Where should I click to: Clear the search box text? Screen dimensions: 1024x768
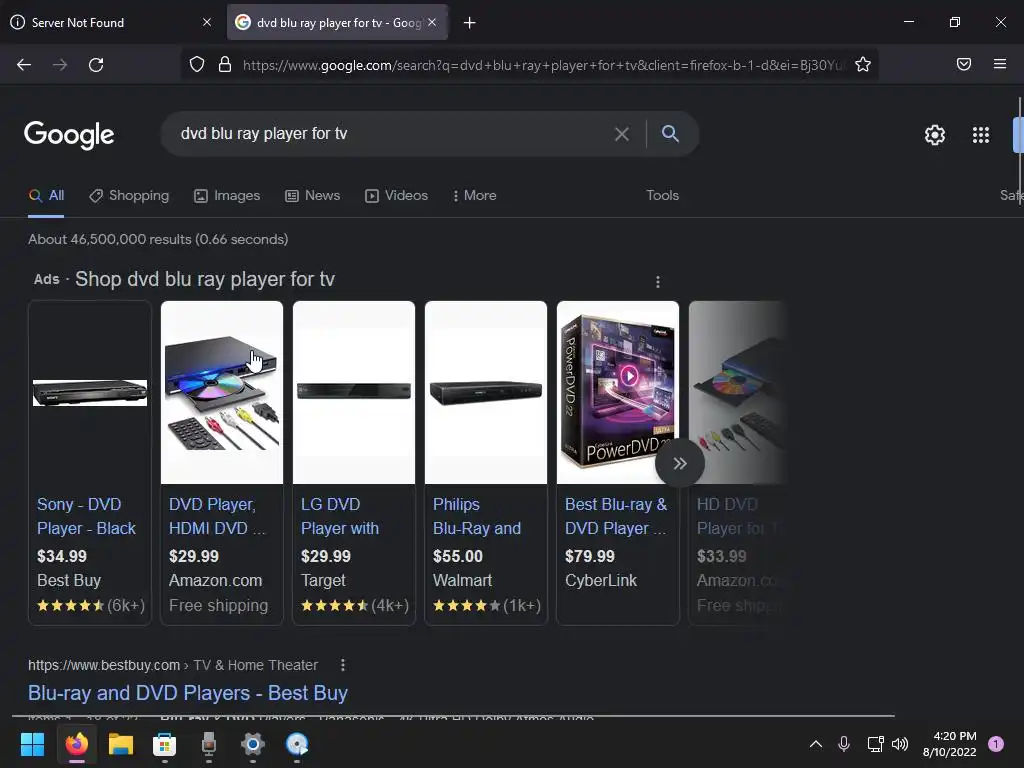622,134
